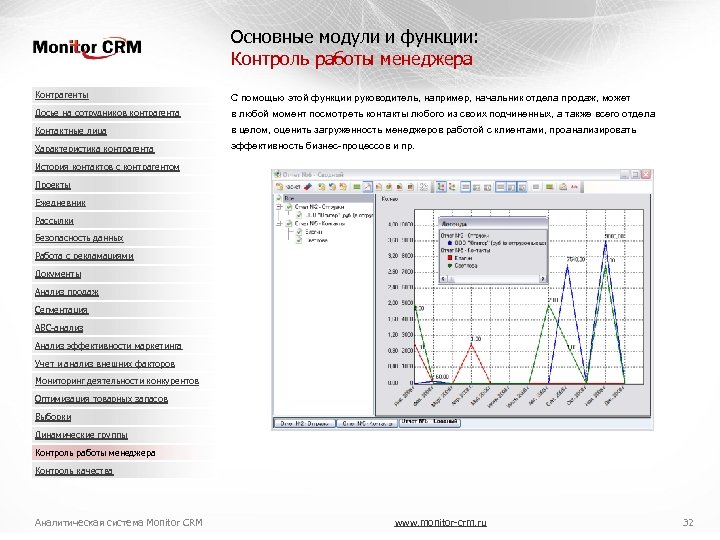The width and height of the screenshot is (720, 540).
Task: Toggle the highlighted tree-structure toolbar icon
Action: pyautogui.click(x=441, y=187)
